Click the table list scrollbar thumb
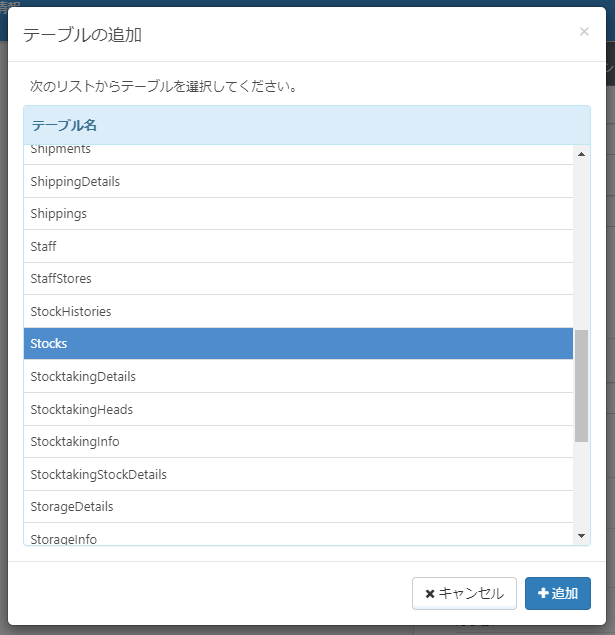 pos(582,385)
